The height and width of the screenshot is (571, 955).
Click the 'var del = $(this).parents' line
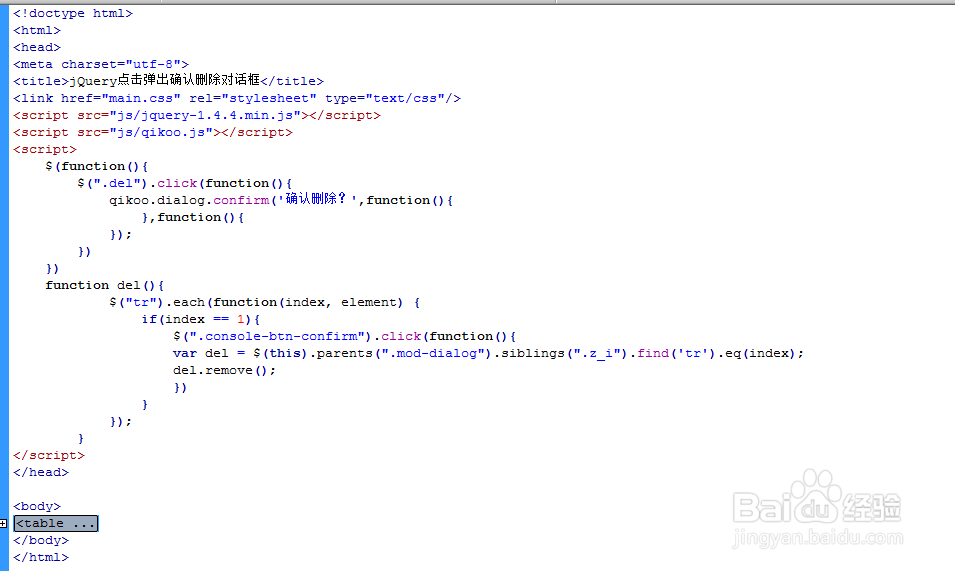(x=488, y=354)
